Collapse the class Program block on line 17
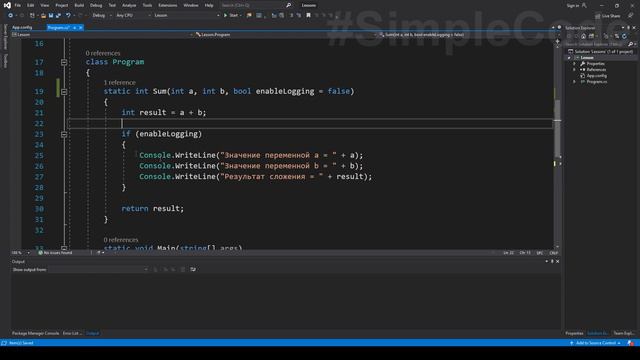 pos(64,62)
